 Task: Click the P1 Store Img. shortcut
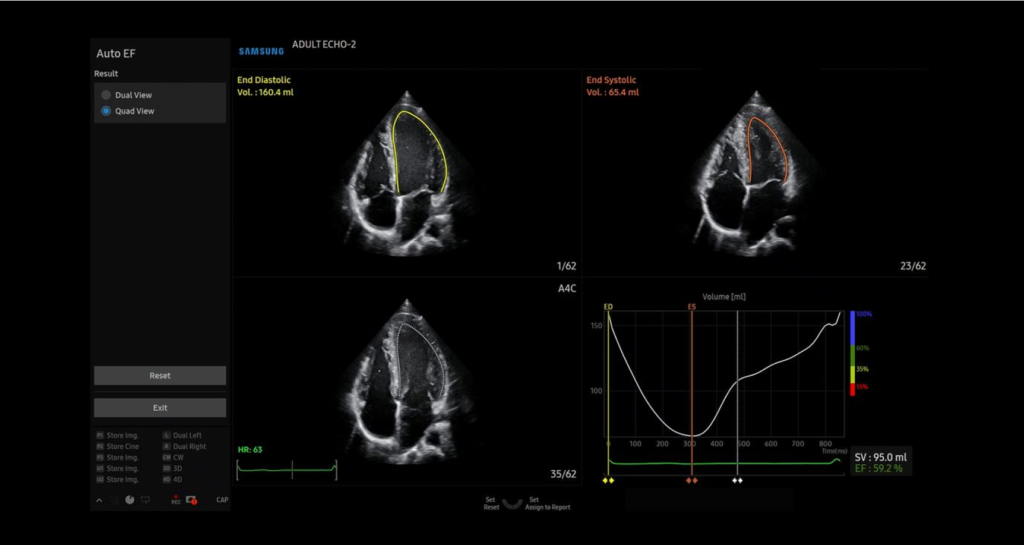118,435
